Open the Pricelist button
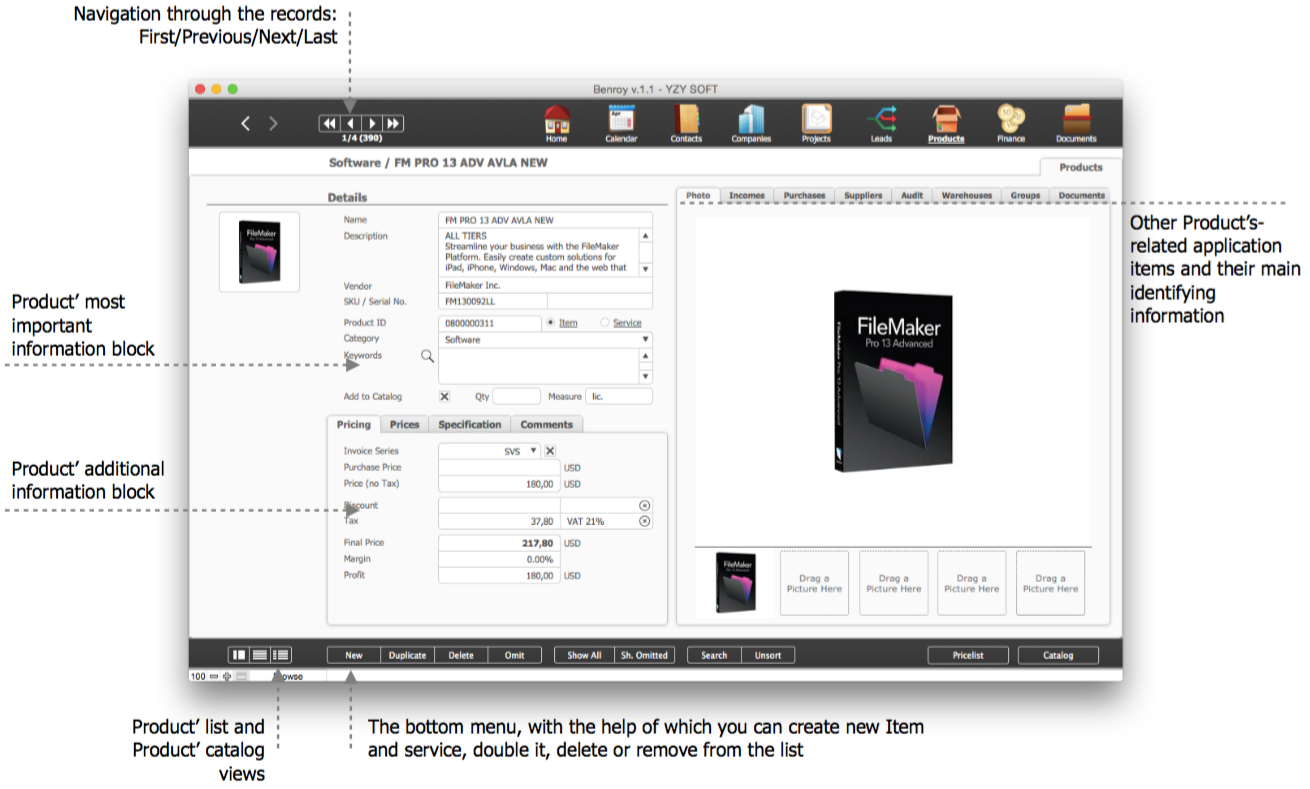This screenshot has width=1310, height=789. coord(967,656)
